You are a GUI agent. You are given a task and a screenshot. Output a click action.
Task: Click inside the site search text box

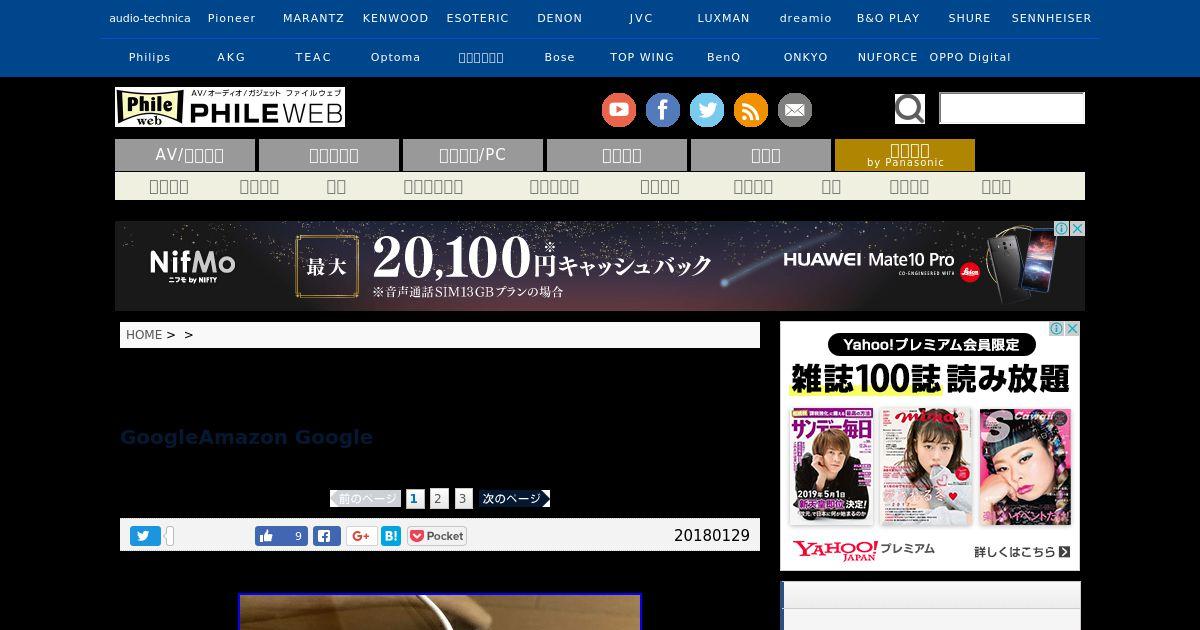pyautogui.click(x=1012, y=108)
